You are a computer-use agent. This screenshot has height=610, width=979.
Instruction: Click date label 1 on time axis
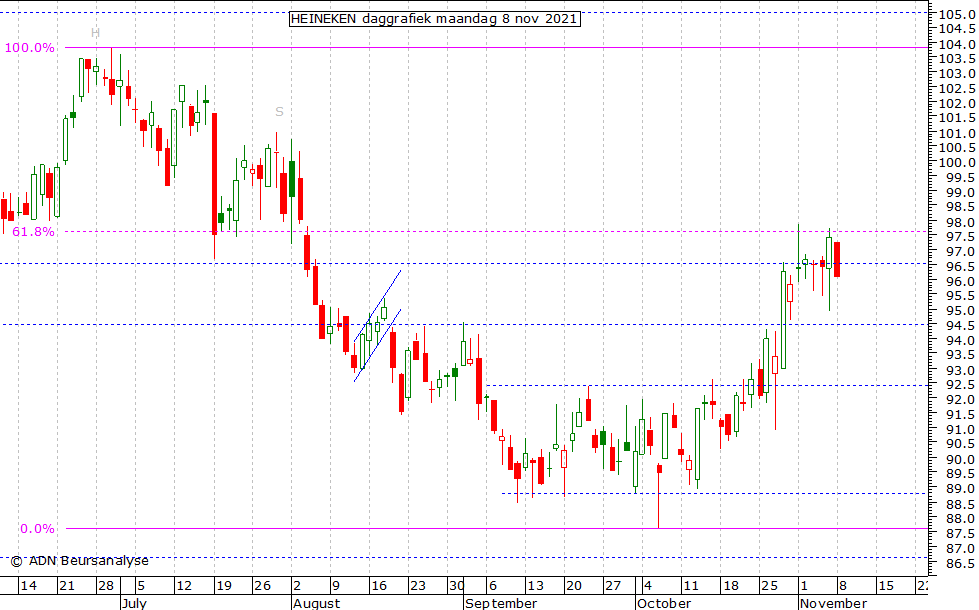click(804, 586)
